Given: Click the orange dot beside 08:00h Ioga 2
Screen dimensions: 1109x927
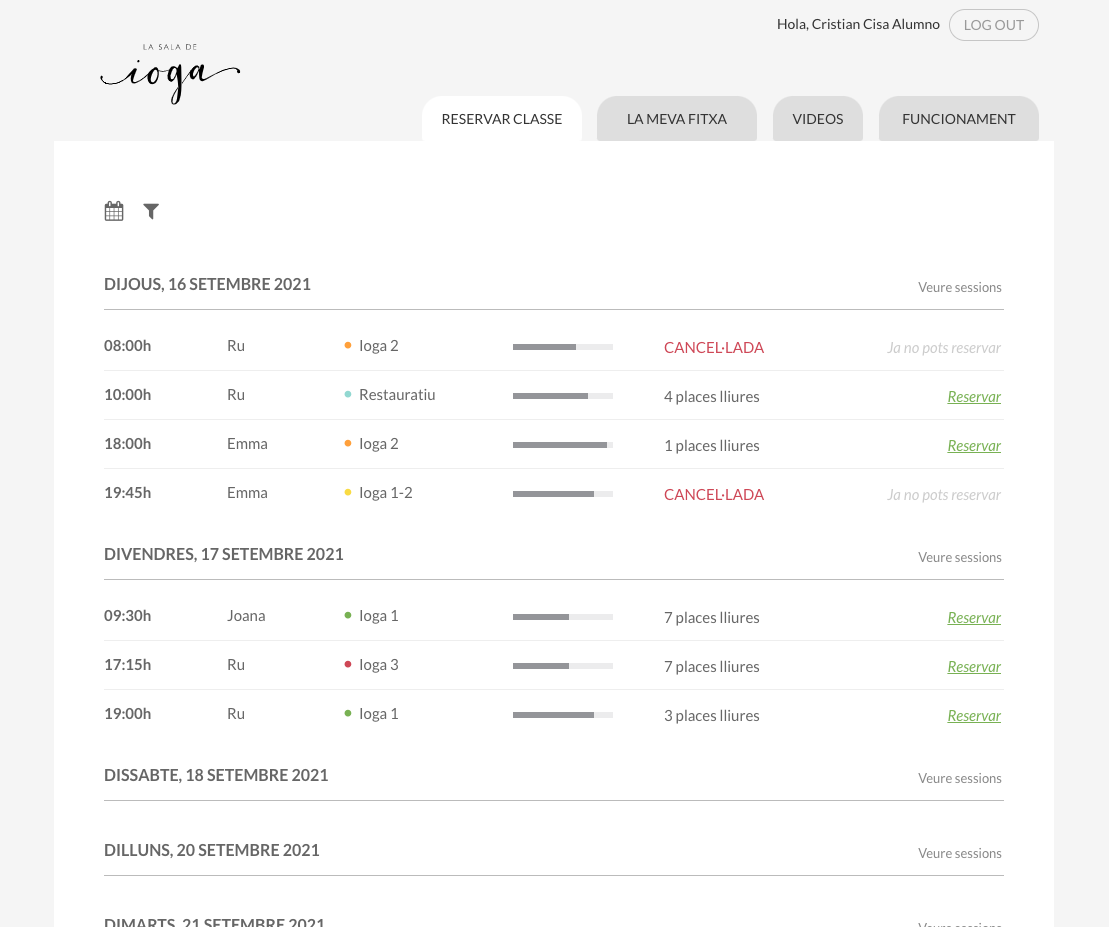Looking at the screenshot, I should (x=348, y=346).
